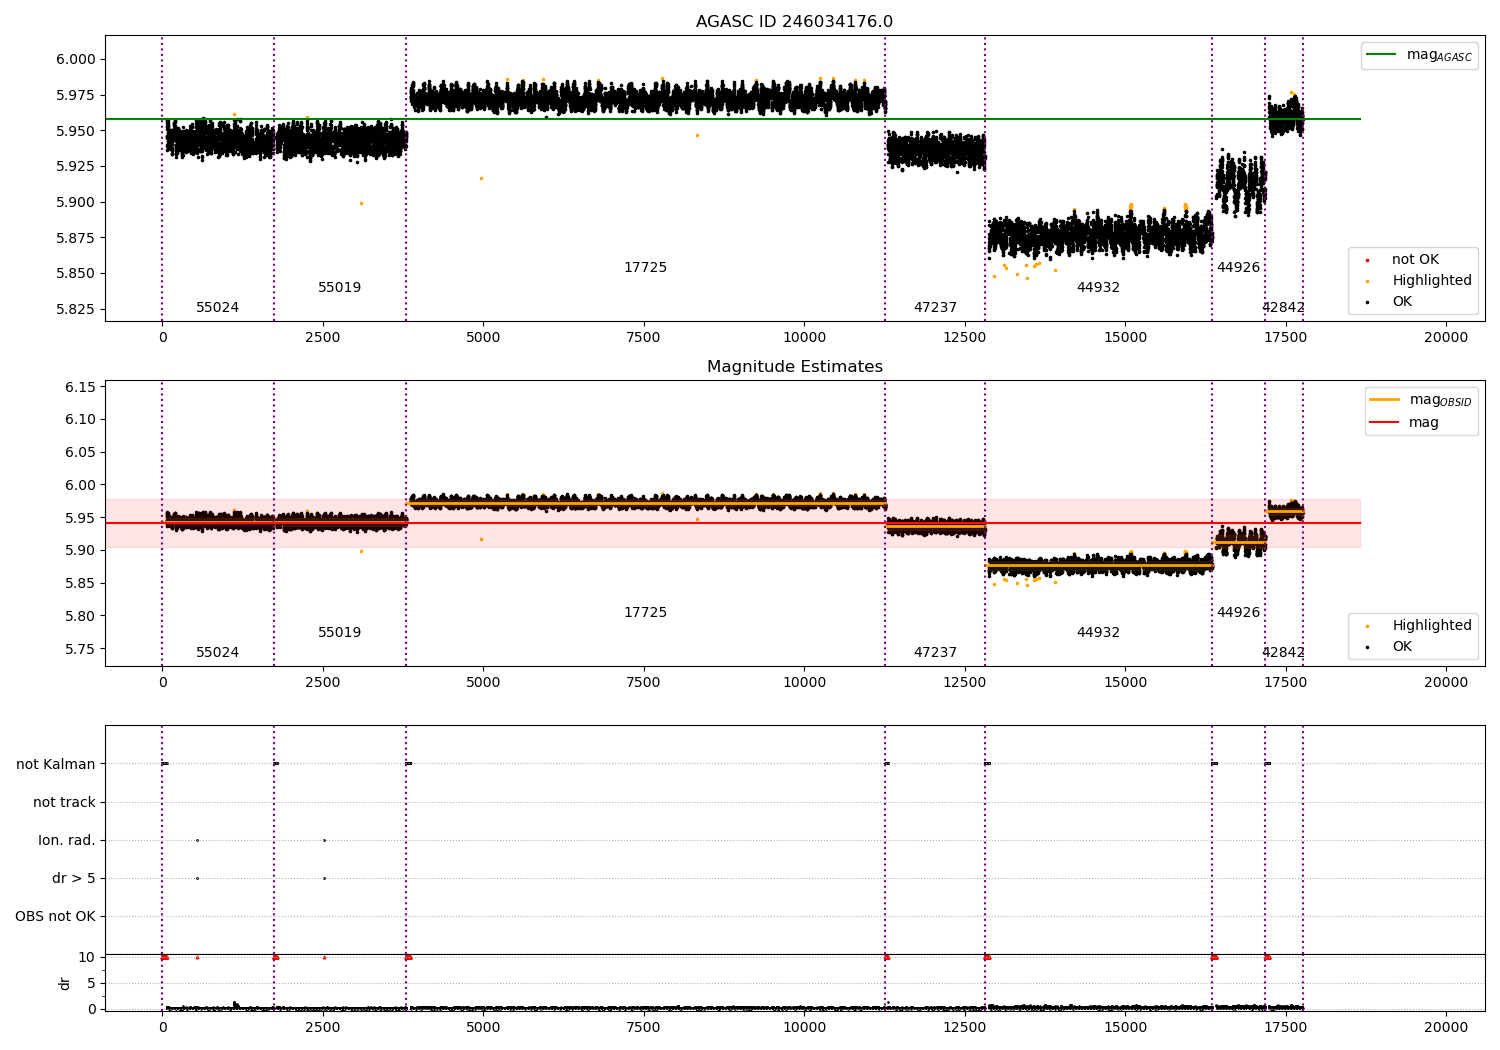Click obsid label 42842 in top plot
This screenshot has width=1500, height=1050.
click(1283, 308)
